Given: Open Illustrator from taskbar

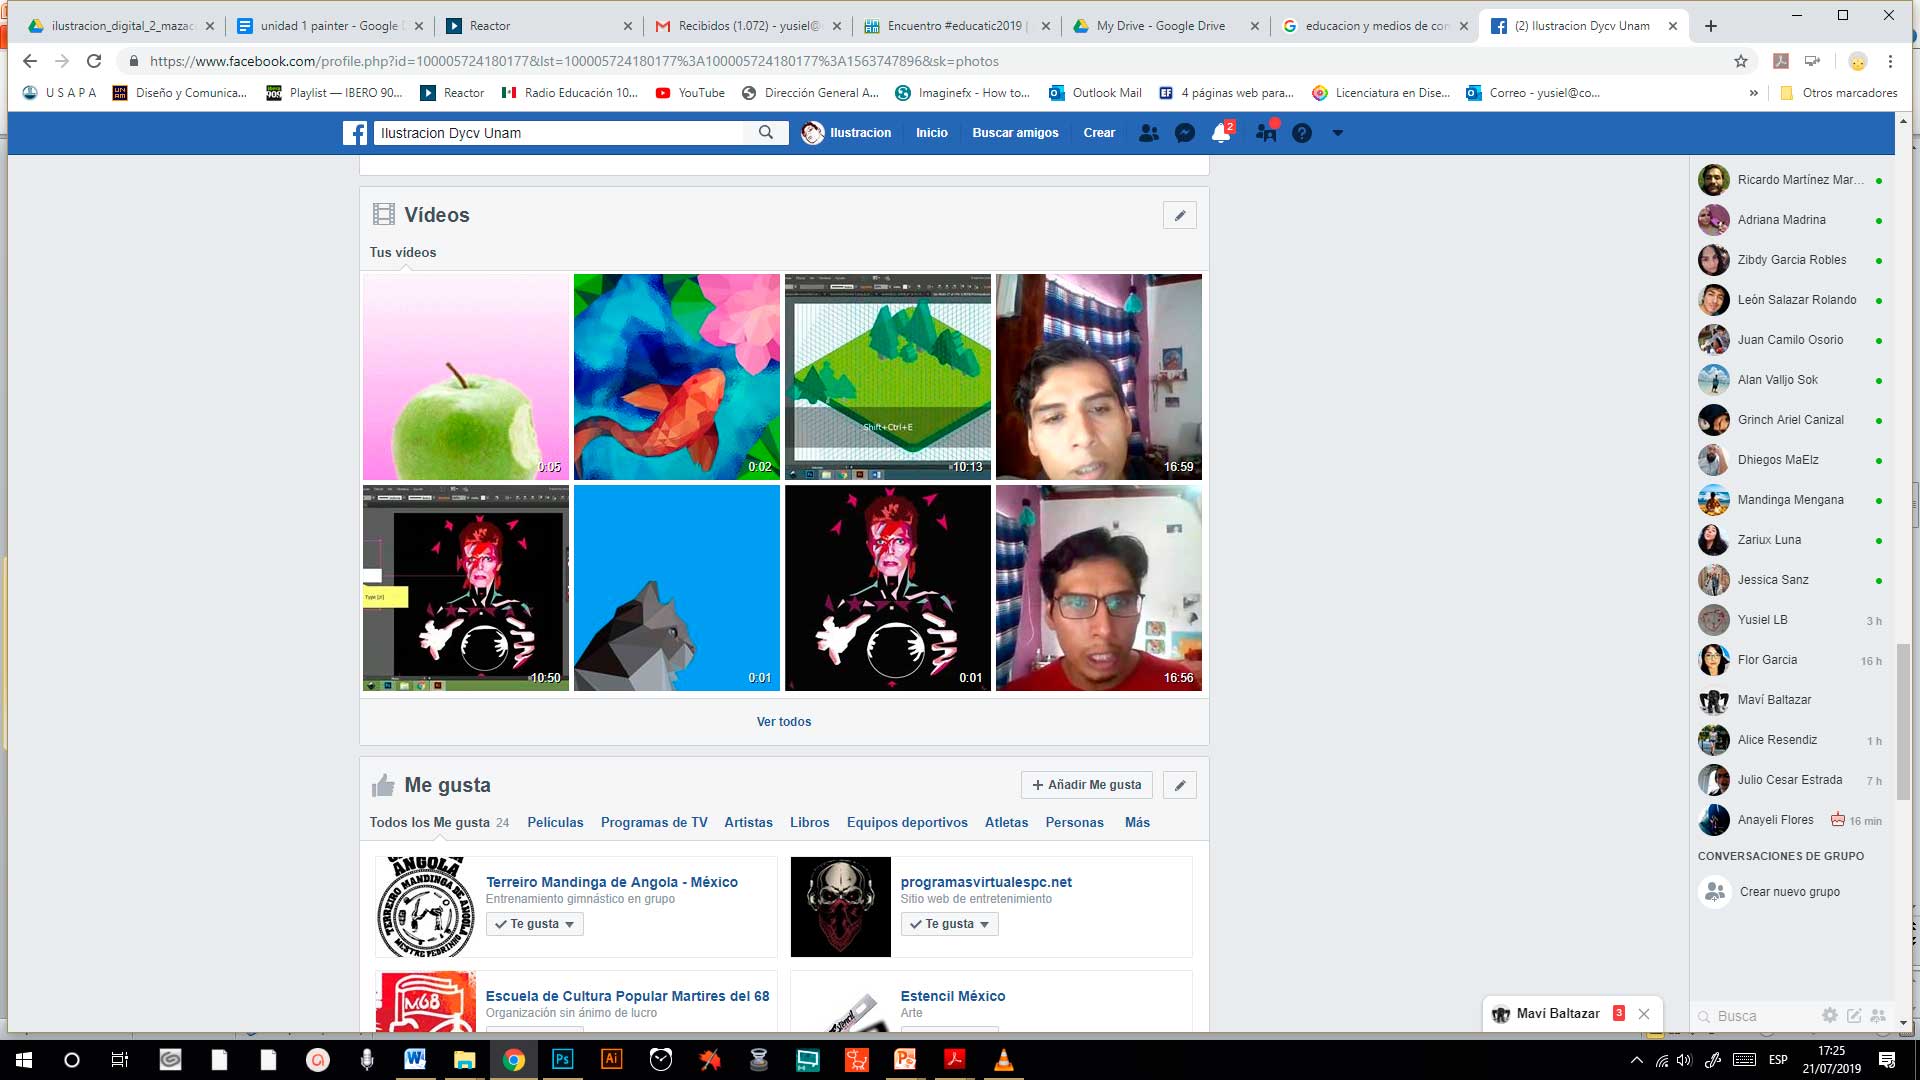Looking at the screenshot, I should pyautogui.click(x=612, y=1059).
